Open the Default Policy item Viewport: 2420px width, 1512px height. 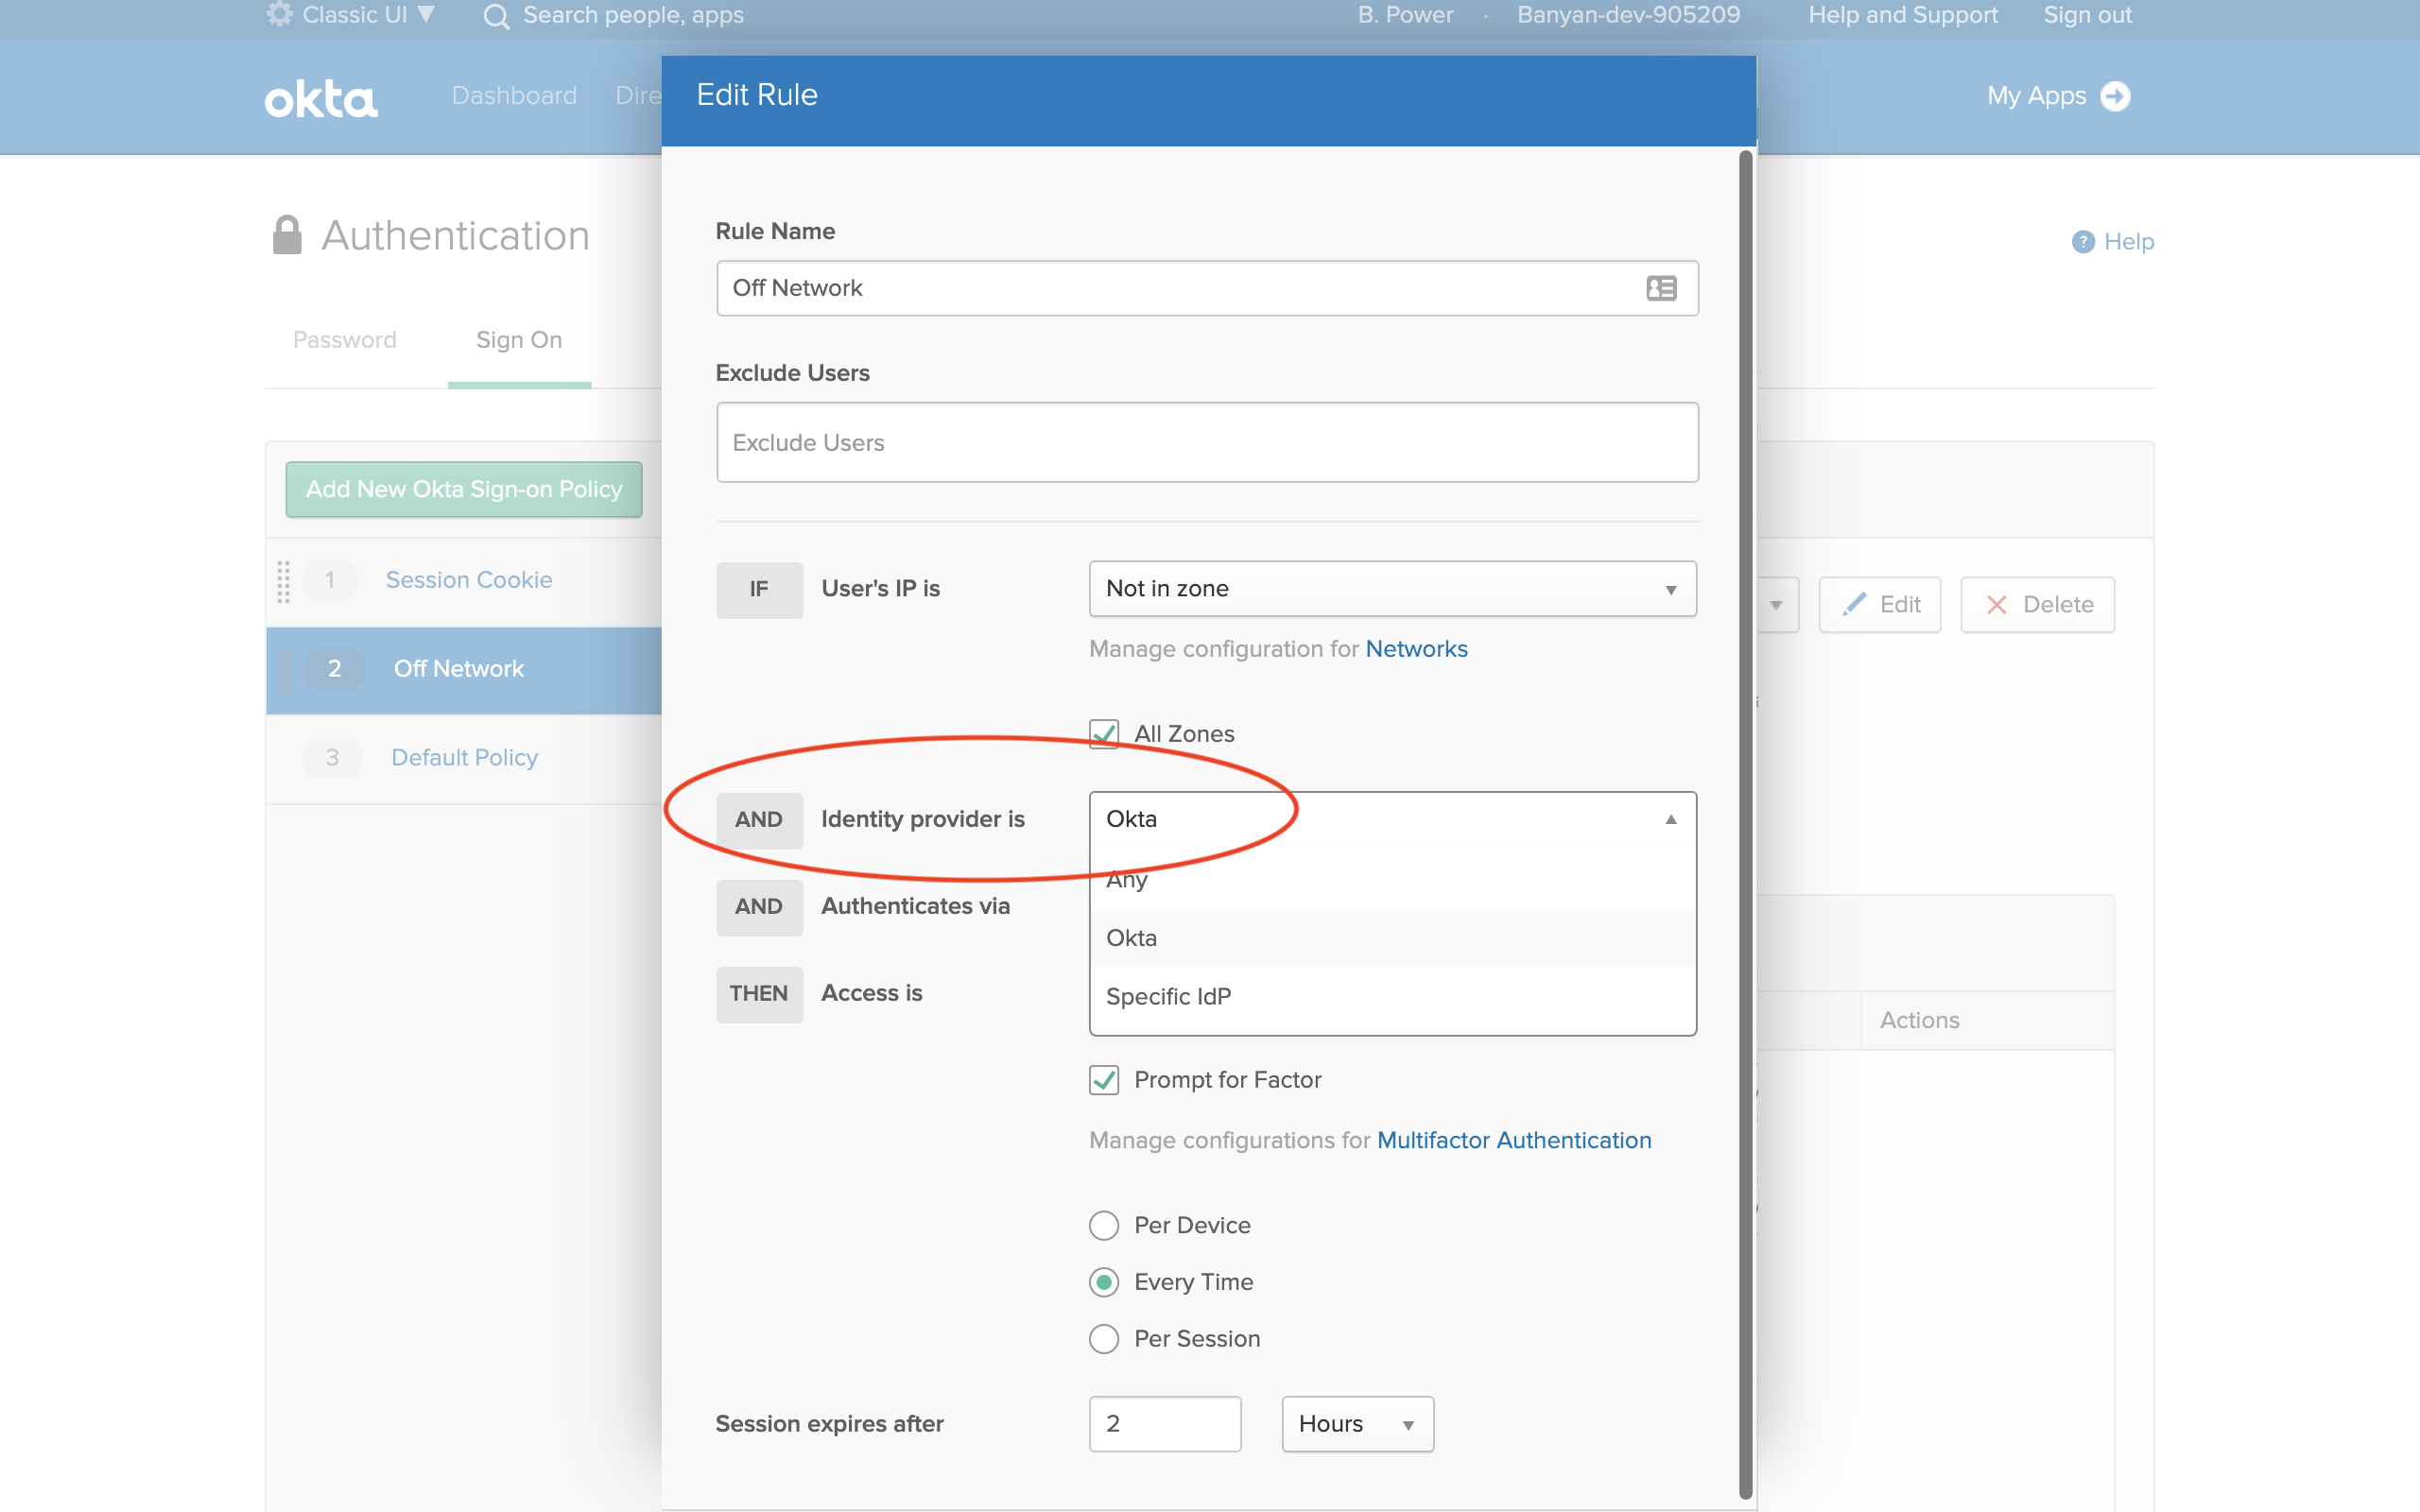(465, 757)
